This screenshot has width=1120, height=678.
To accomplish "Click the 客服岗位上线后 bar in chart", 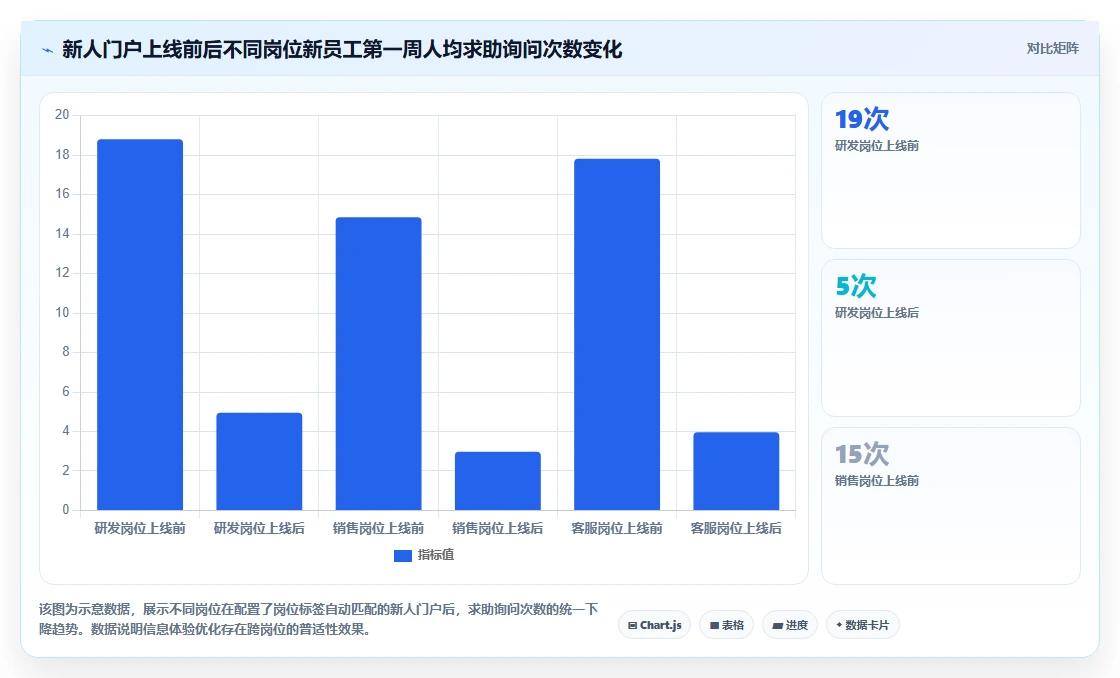I will 736,471.
